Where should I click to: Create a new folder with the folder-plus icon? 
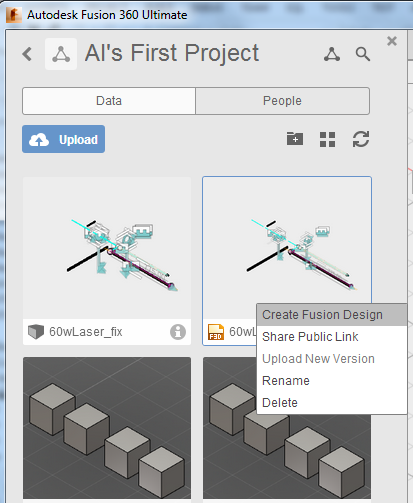click(x=295, y=139)
